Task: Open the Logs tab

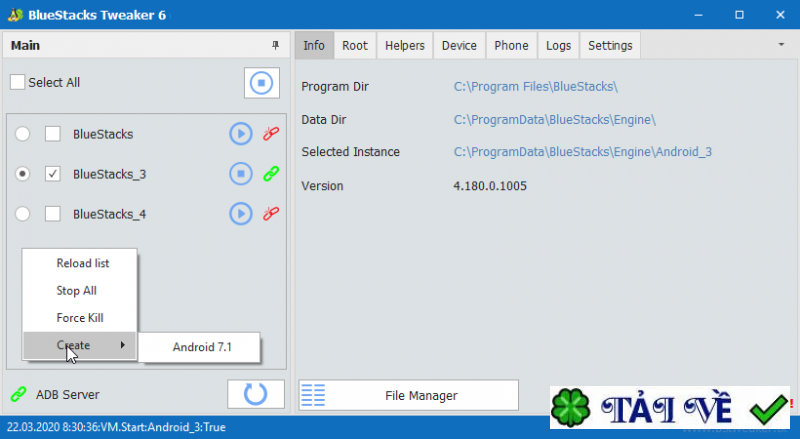Action: pyautogui.click(x=558, y=45)
